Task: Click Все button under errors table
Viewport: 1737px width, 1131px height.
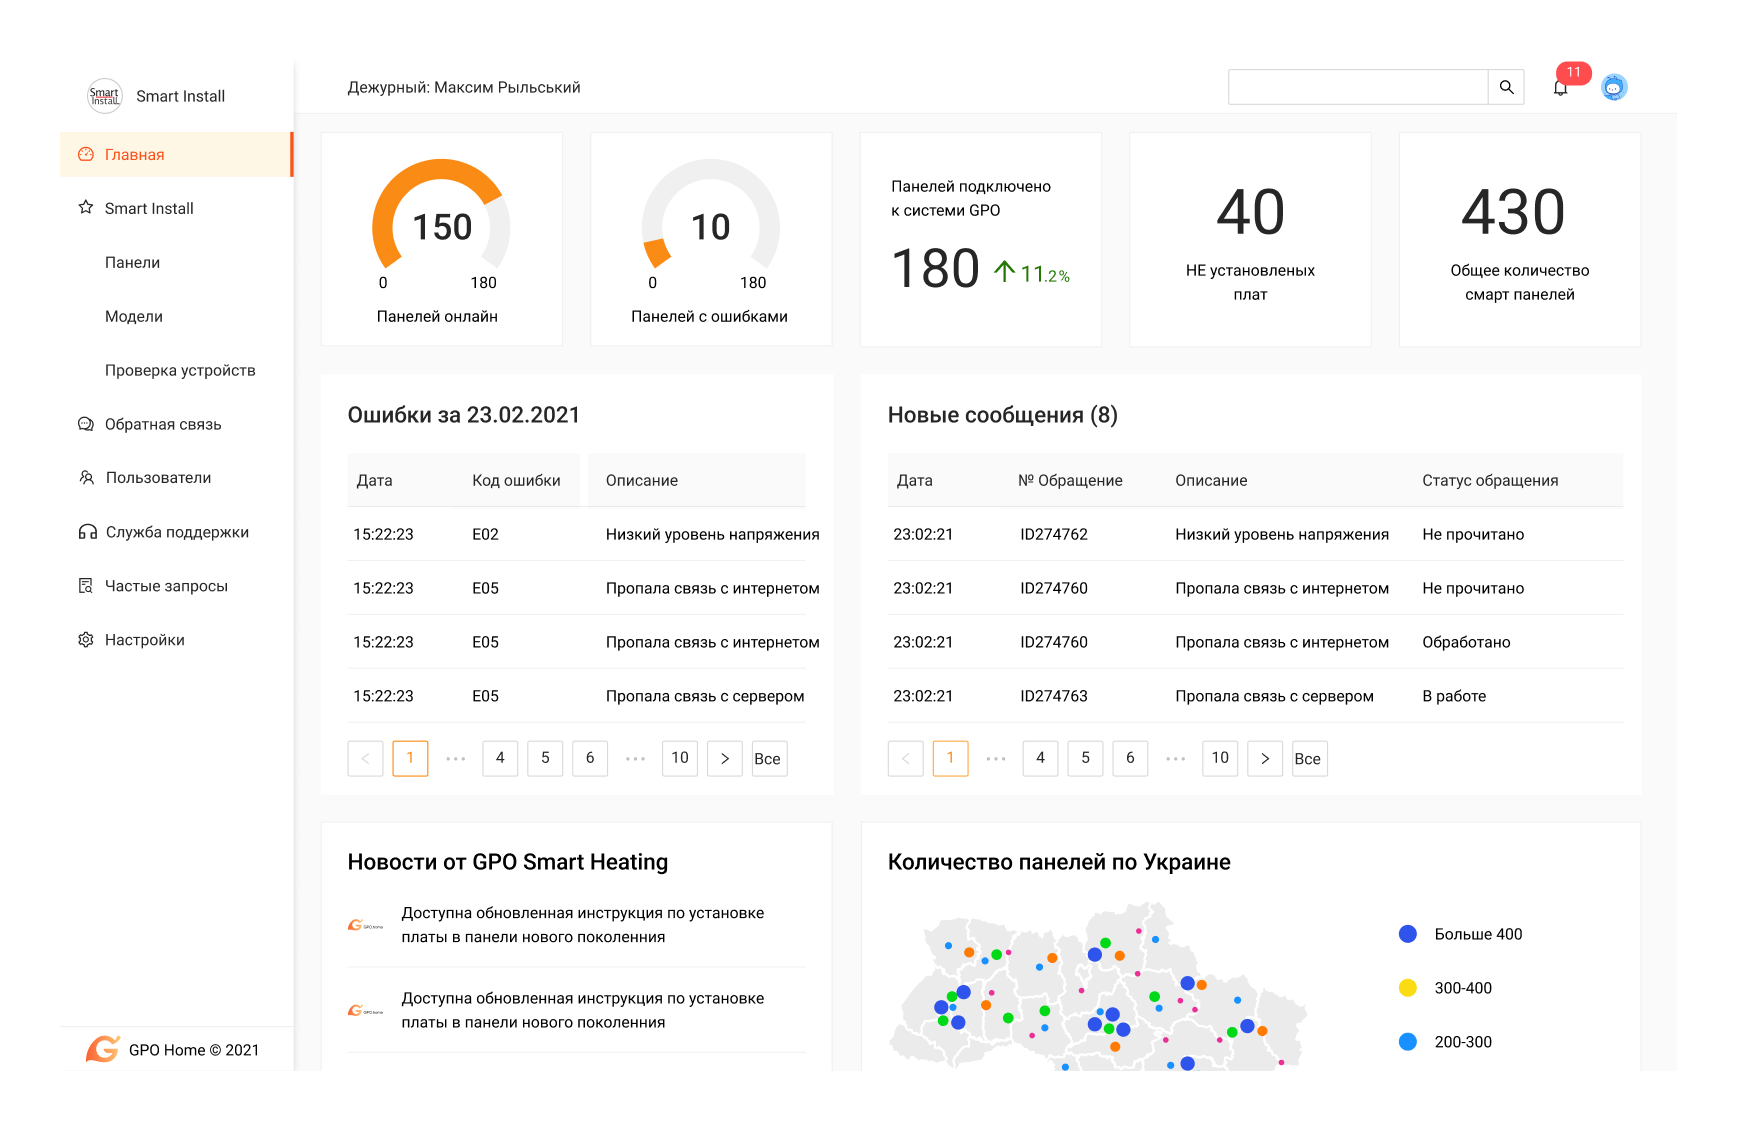Action: pos(767,759)
